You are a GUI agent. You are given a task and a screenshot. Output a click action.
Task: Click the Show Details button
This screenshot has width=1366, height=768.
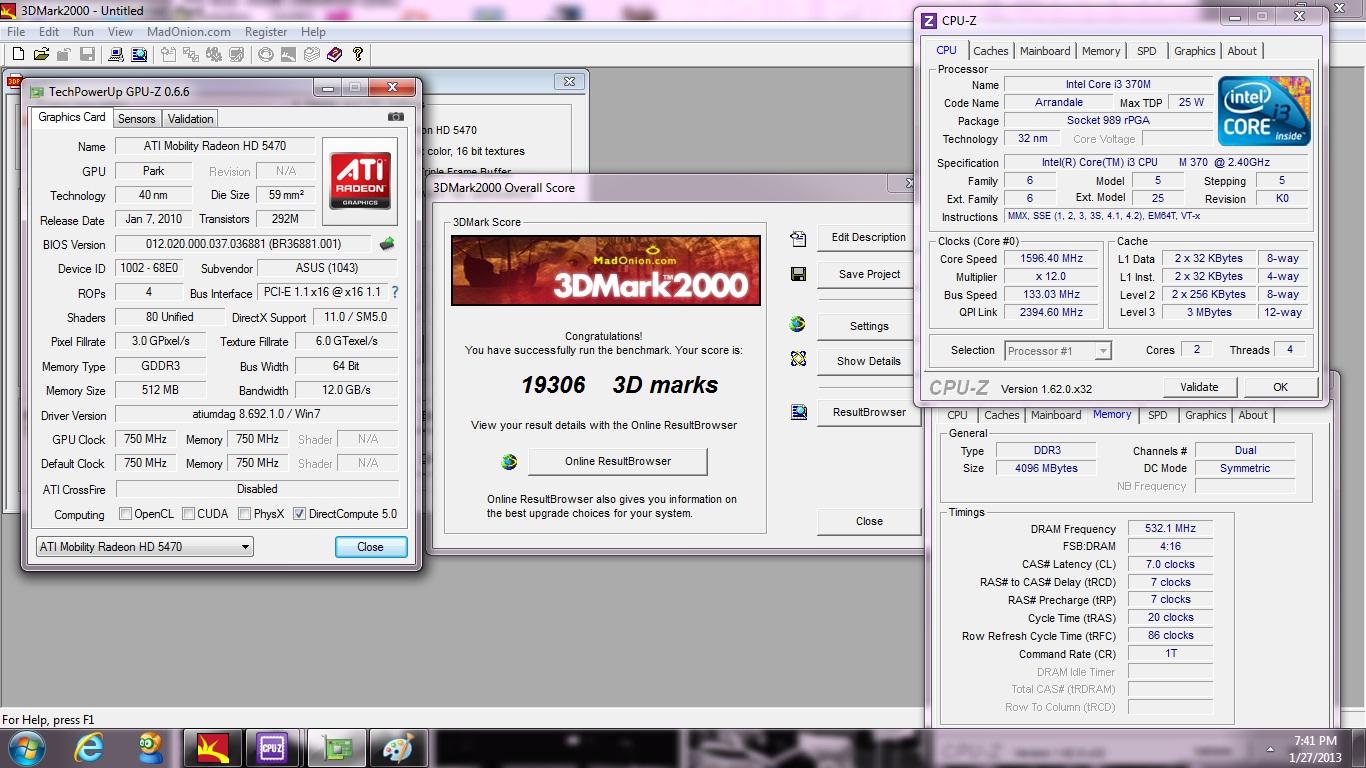click(x=868, y=361)
